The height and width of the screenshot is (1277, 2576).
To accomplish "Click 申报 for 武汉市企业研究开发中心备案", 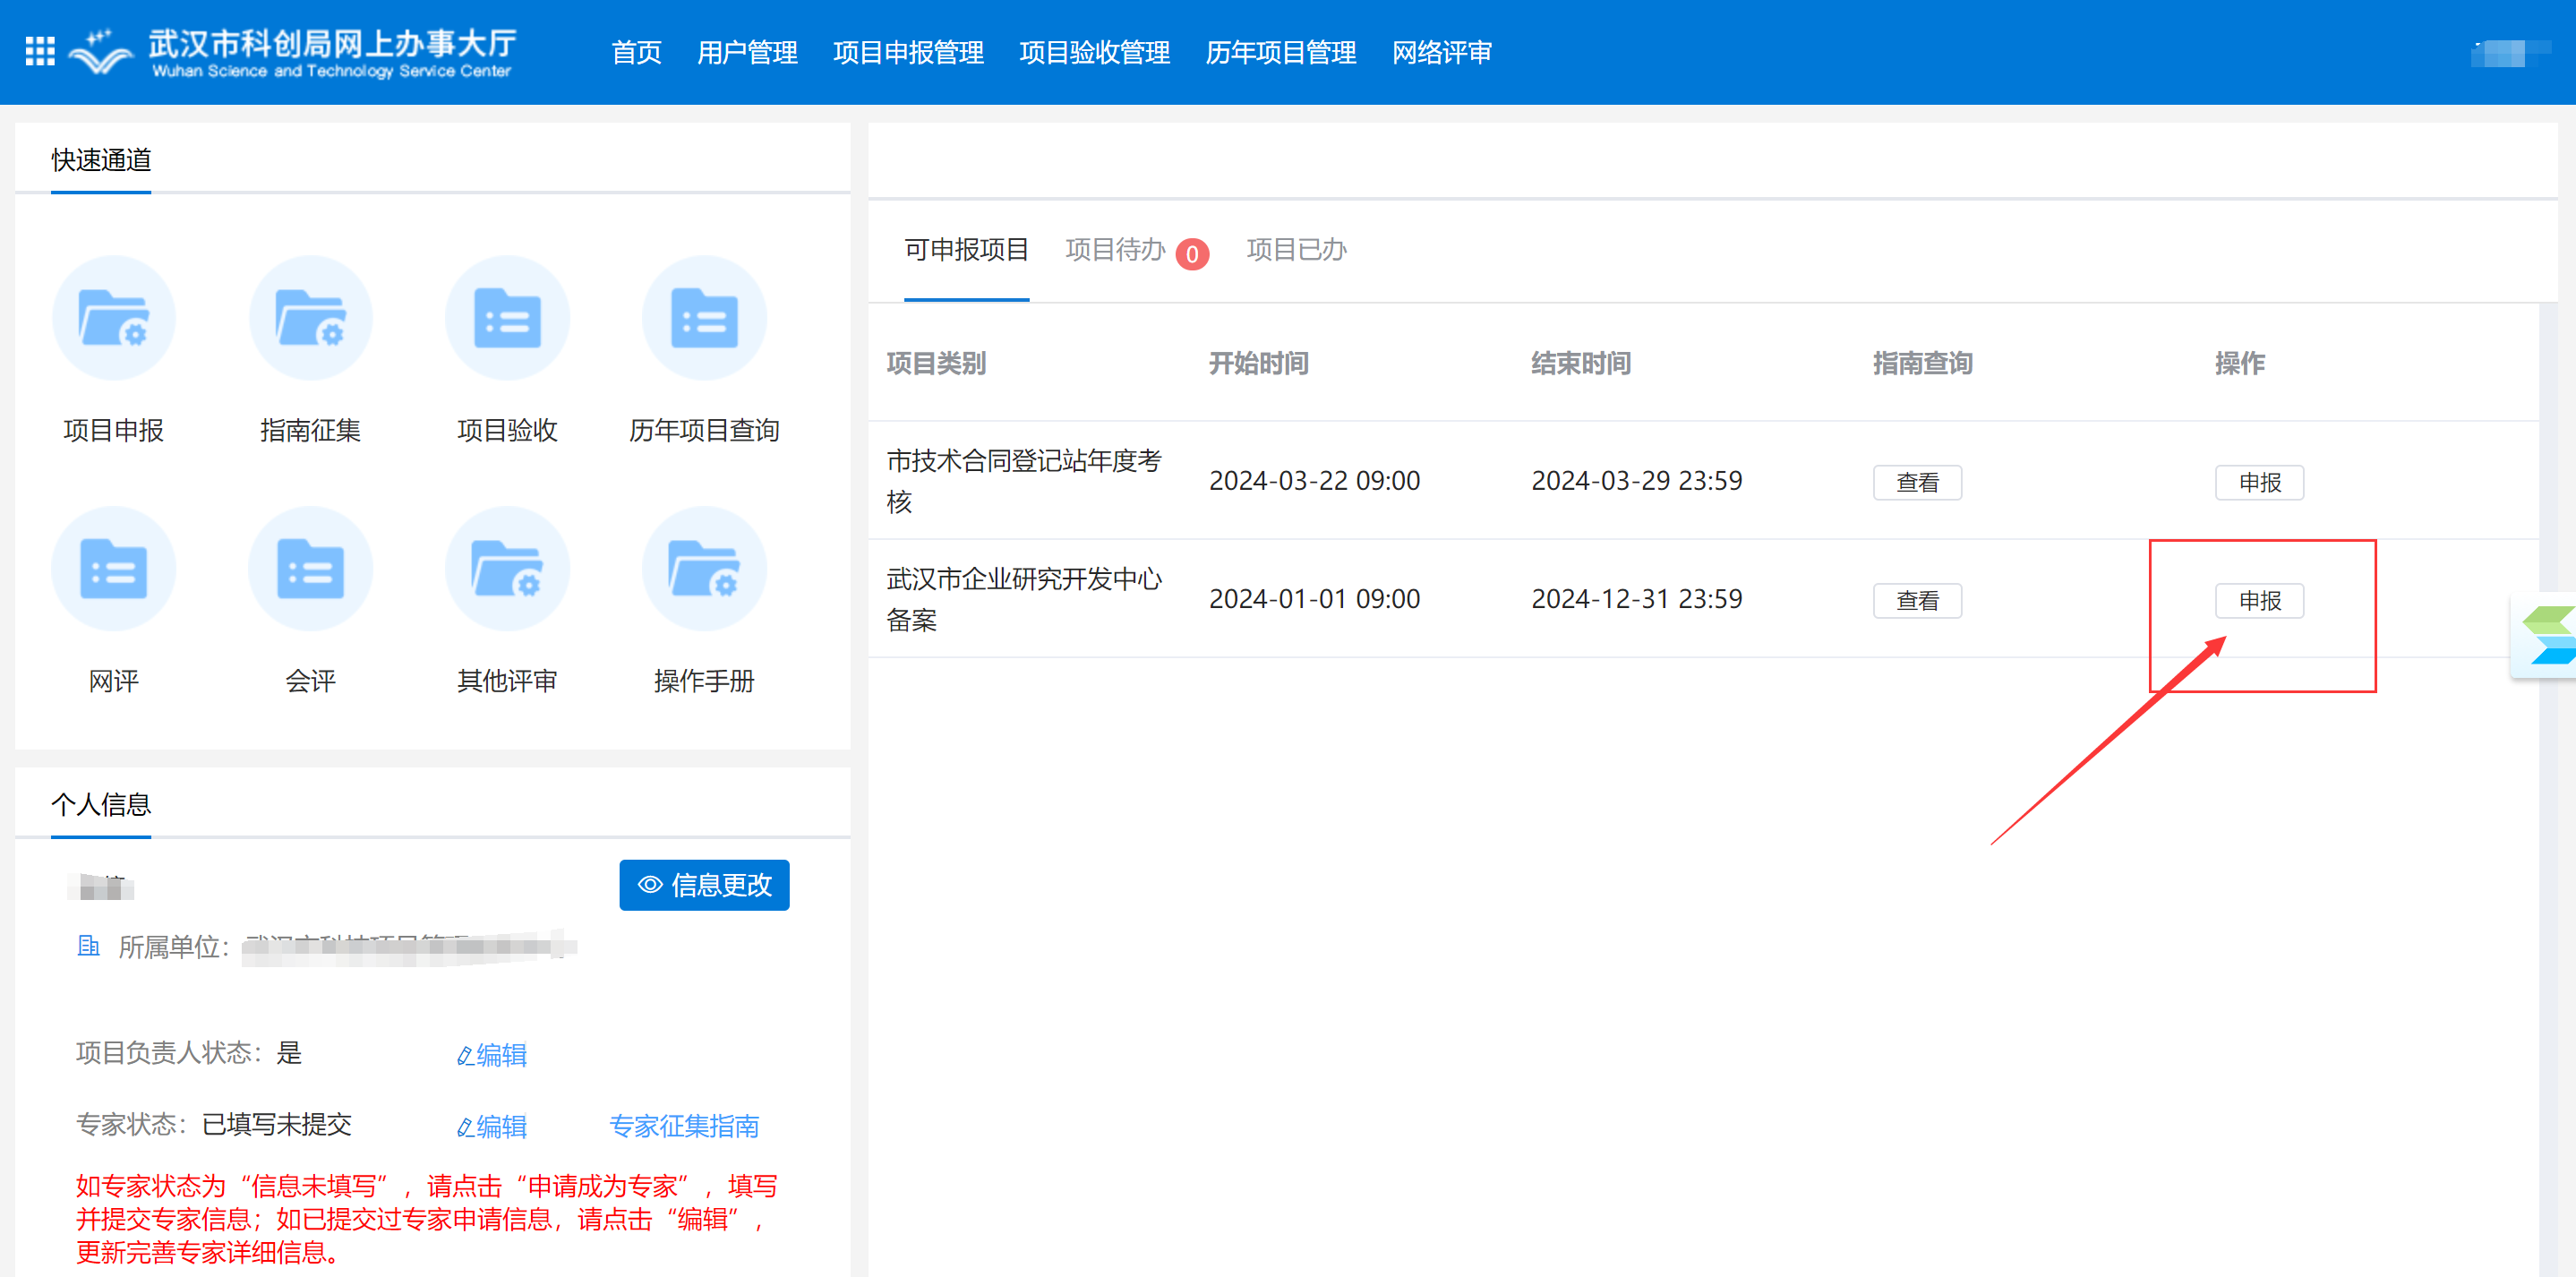I will pos(2259,600).
